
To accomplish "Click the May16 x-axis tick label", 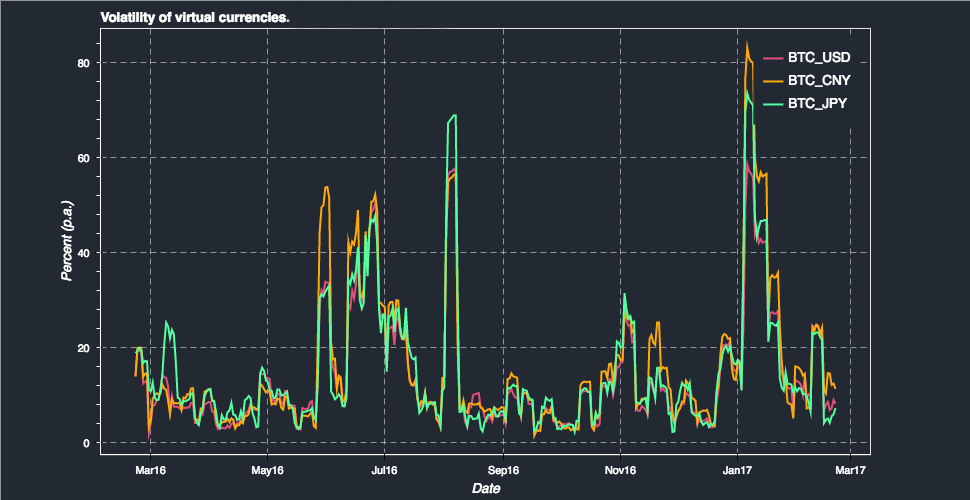I will tap(267, 471).
